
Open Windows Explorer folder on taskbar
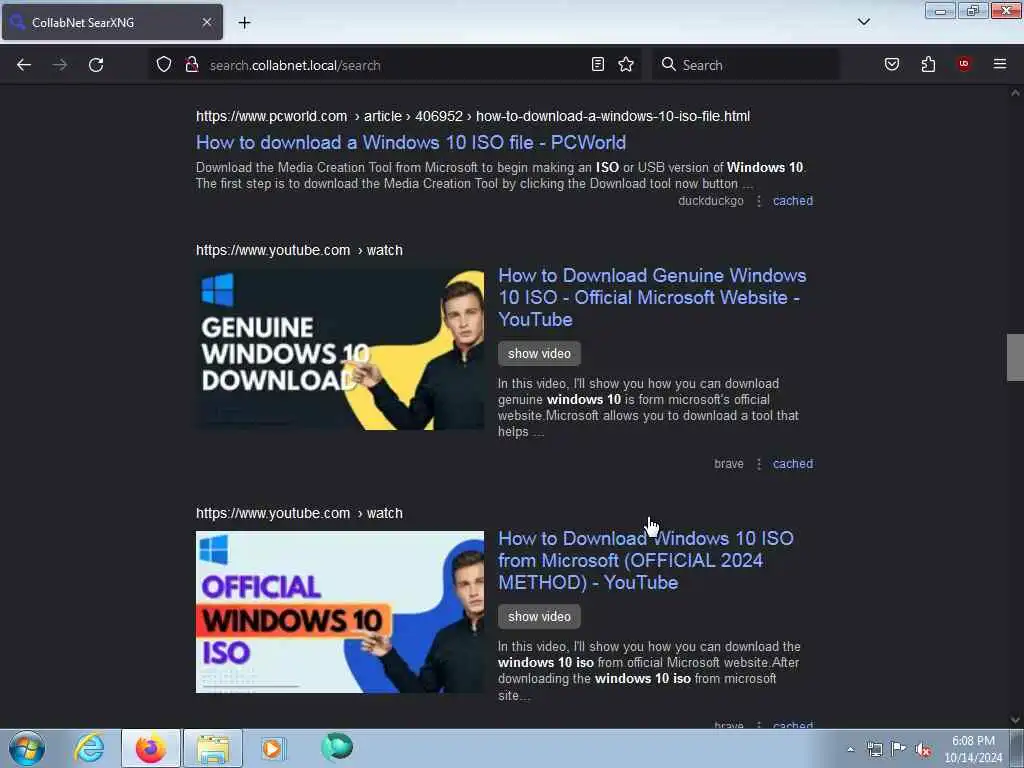pyautogui.click(x=213, y=748)
